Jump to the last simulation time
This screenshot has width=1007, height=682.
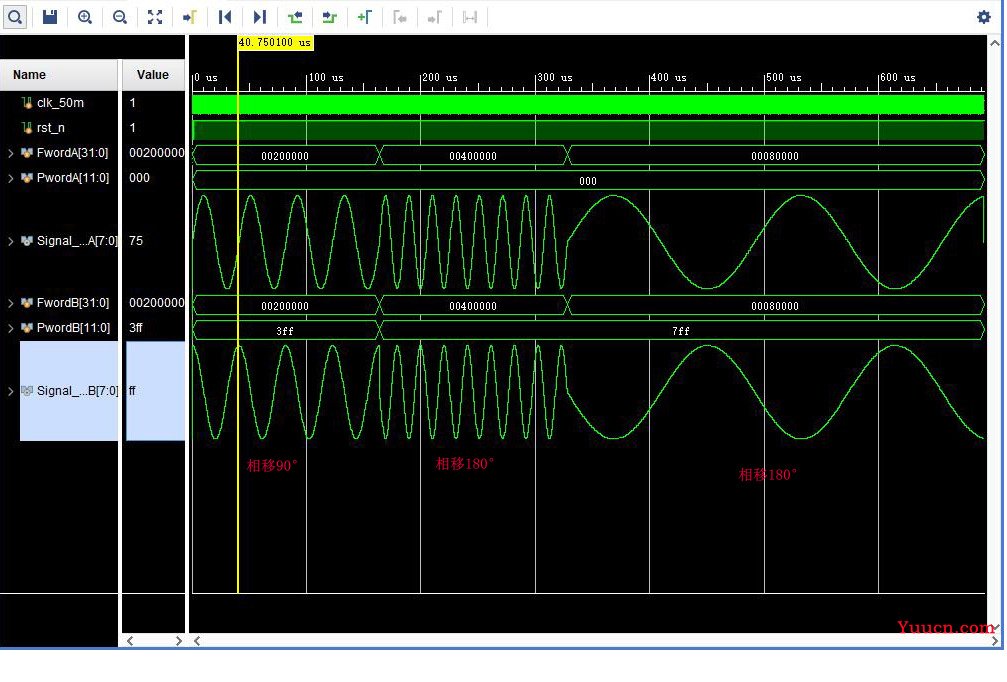click(259, 17)
